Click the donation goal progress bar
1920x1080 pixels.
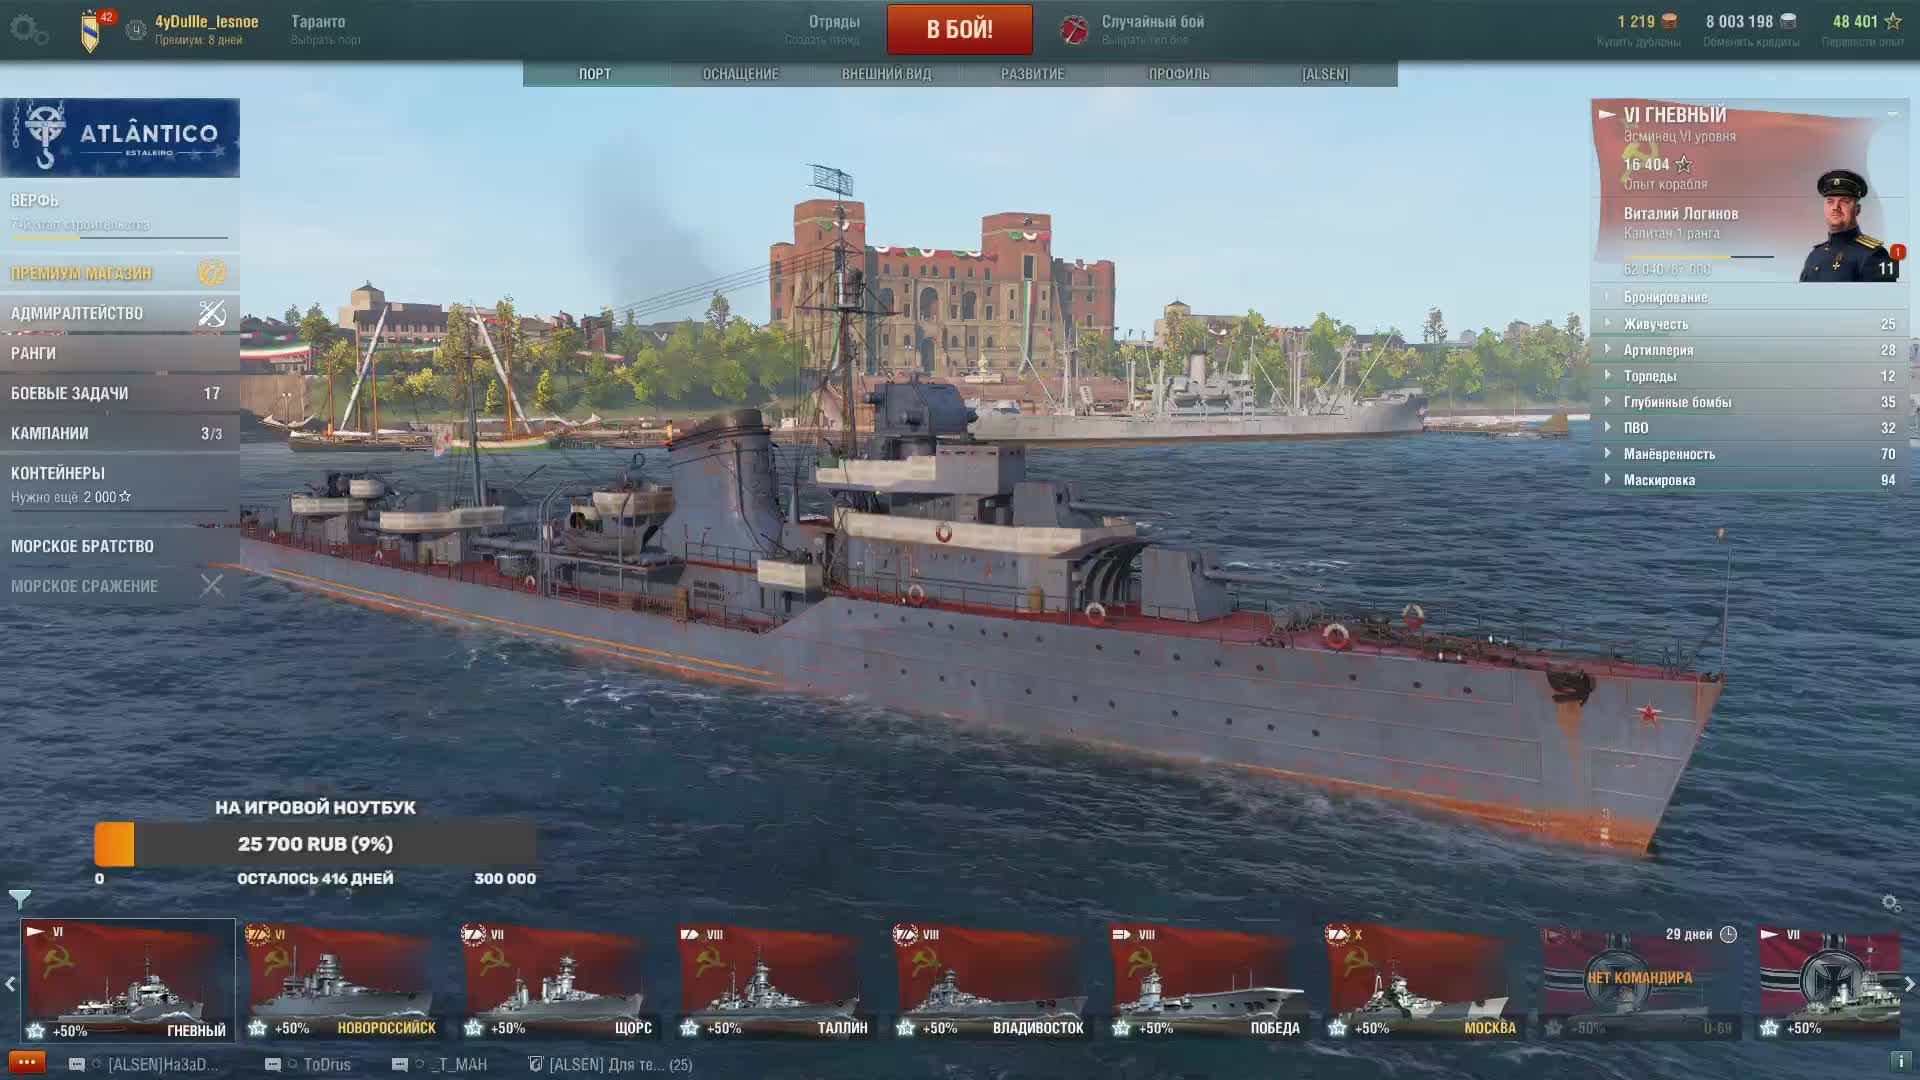(x=315, y=845)
